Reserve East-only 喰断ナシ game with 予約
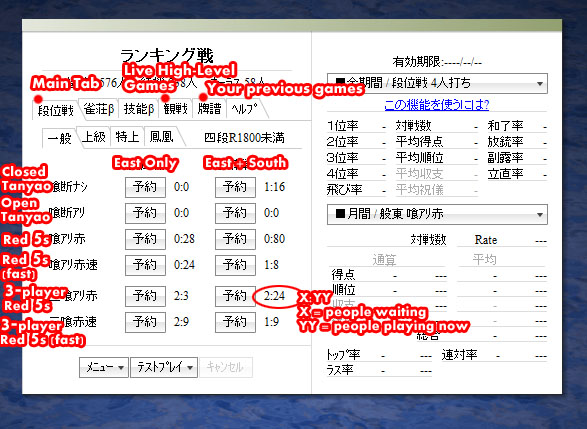Screen dimensions: 587x429 coord(145,187)
